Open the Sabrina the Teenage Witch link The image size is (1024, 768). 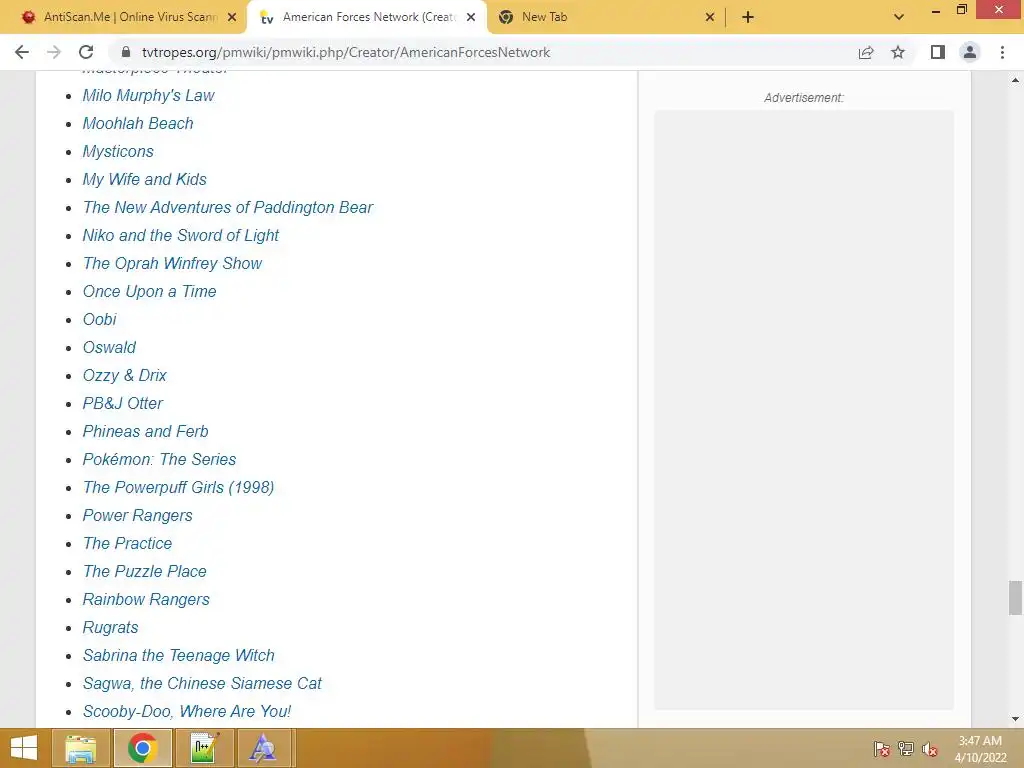point(179,656)
